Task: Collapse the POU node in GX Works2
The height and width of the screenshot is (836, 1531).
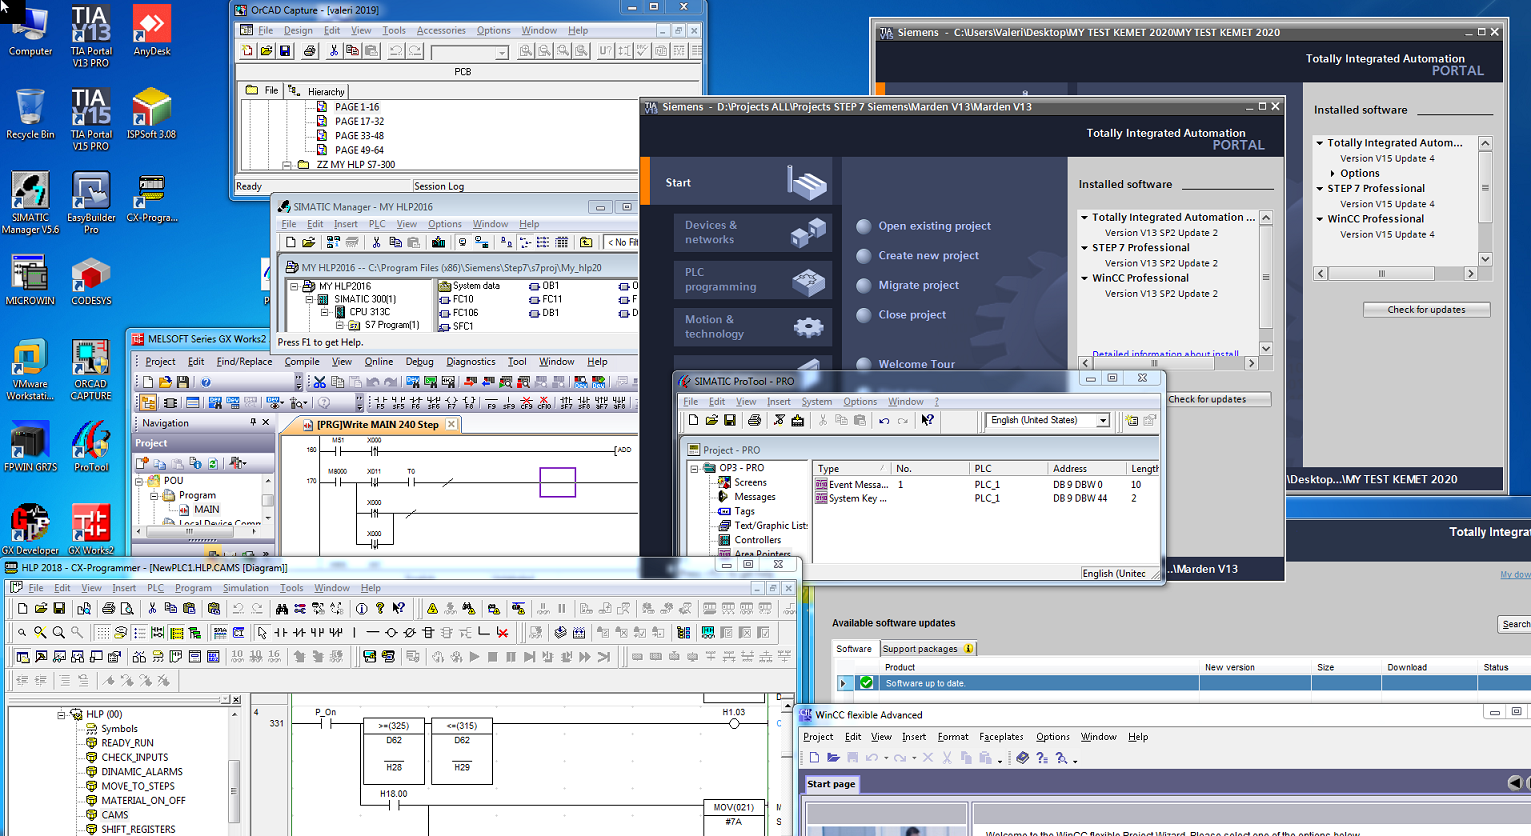Action: 139,481
